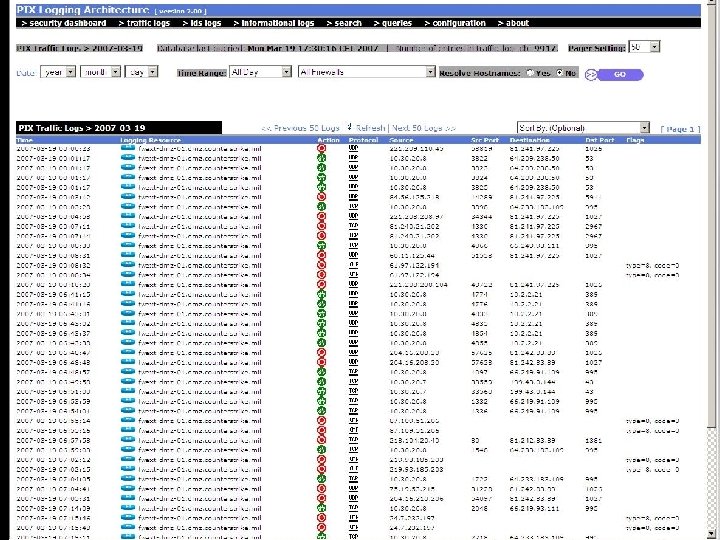Open the All Firewalls dropdown
The image size is (720, 540).
click(x=366, y=72)
